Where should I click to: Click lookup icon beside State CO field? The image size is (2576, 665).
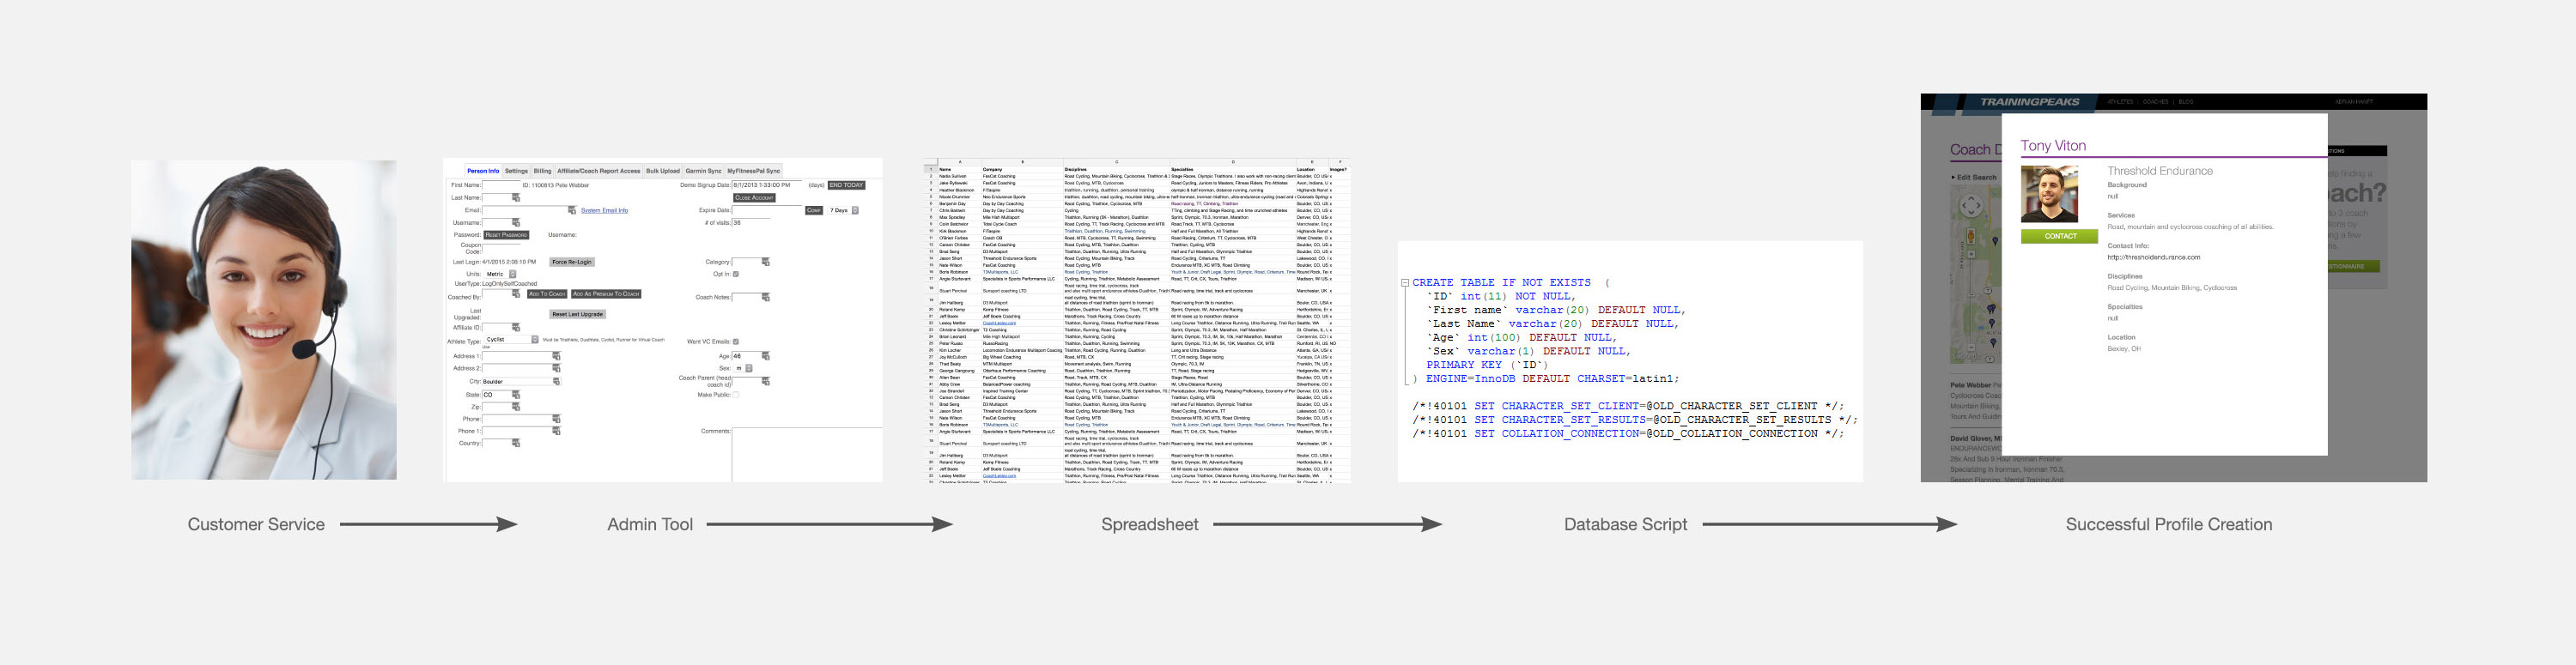(517, 395)
